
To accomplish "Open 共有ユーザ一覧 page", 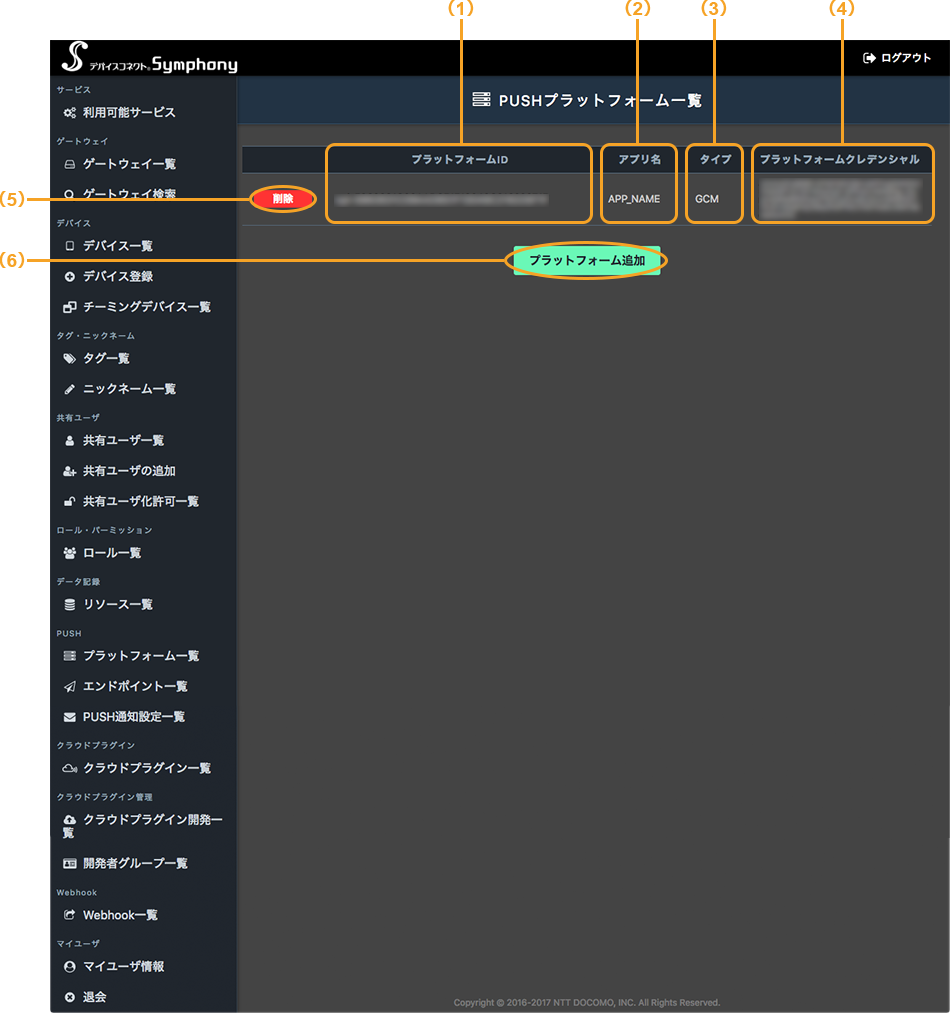I will (x=123, y=441).
